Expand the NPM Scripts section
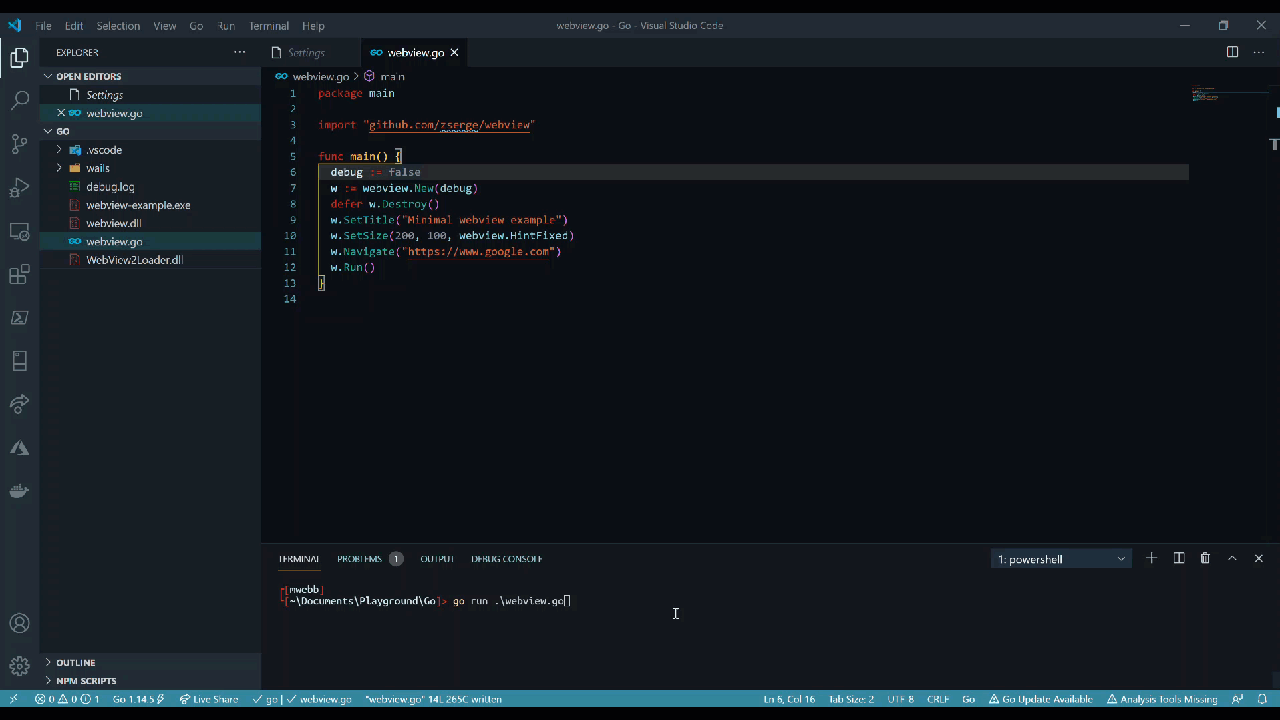 click(x=150, y=681)
